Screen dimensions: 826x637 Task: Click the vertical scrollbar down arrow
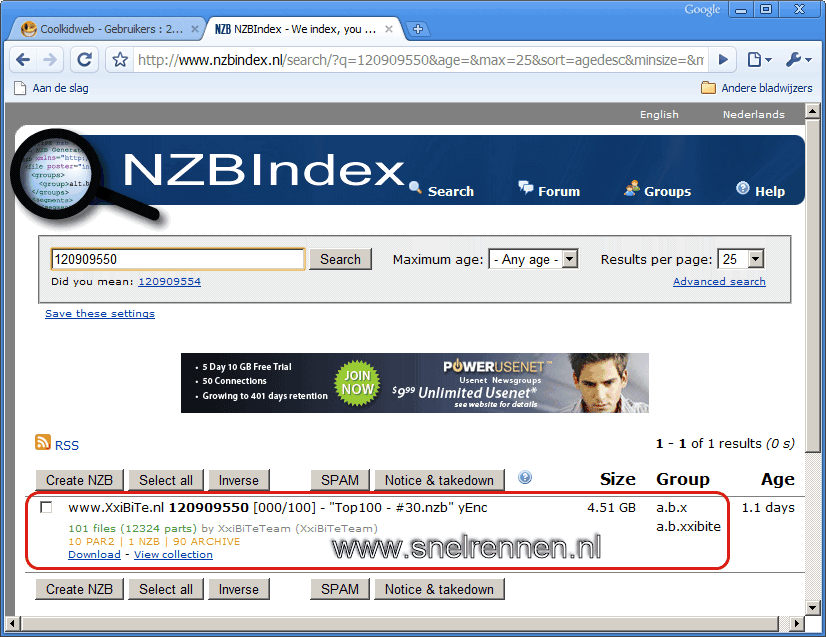(x=812, y=607)
